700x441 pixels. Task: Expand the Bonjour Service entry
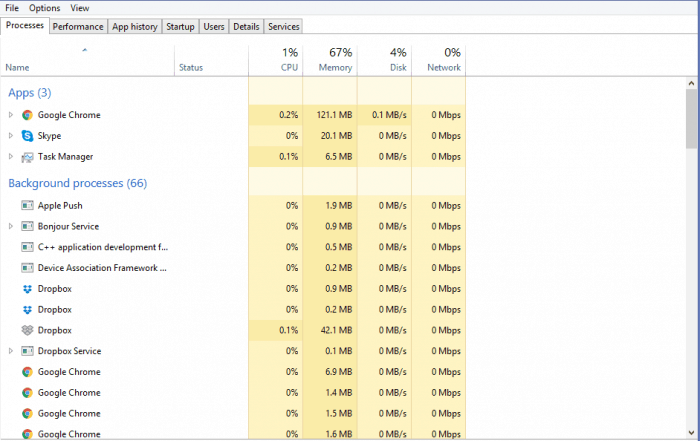pos(11,226)
